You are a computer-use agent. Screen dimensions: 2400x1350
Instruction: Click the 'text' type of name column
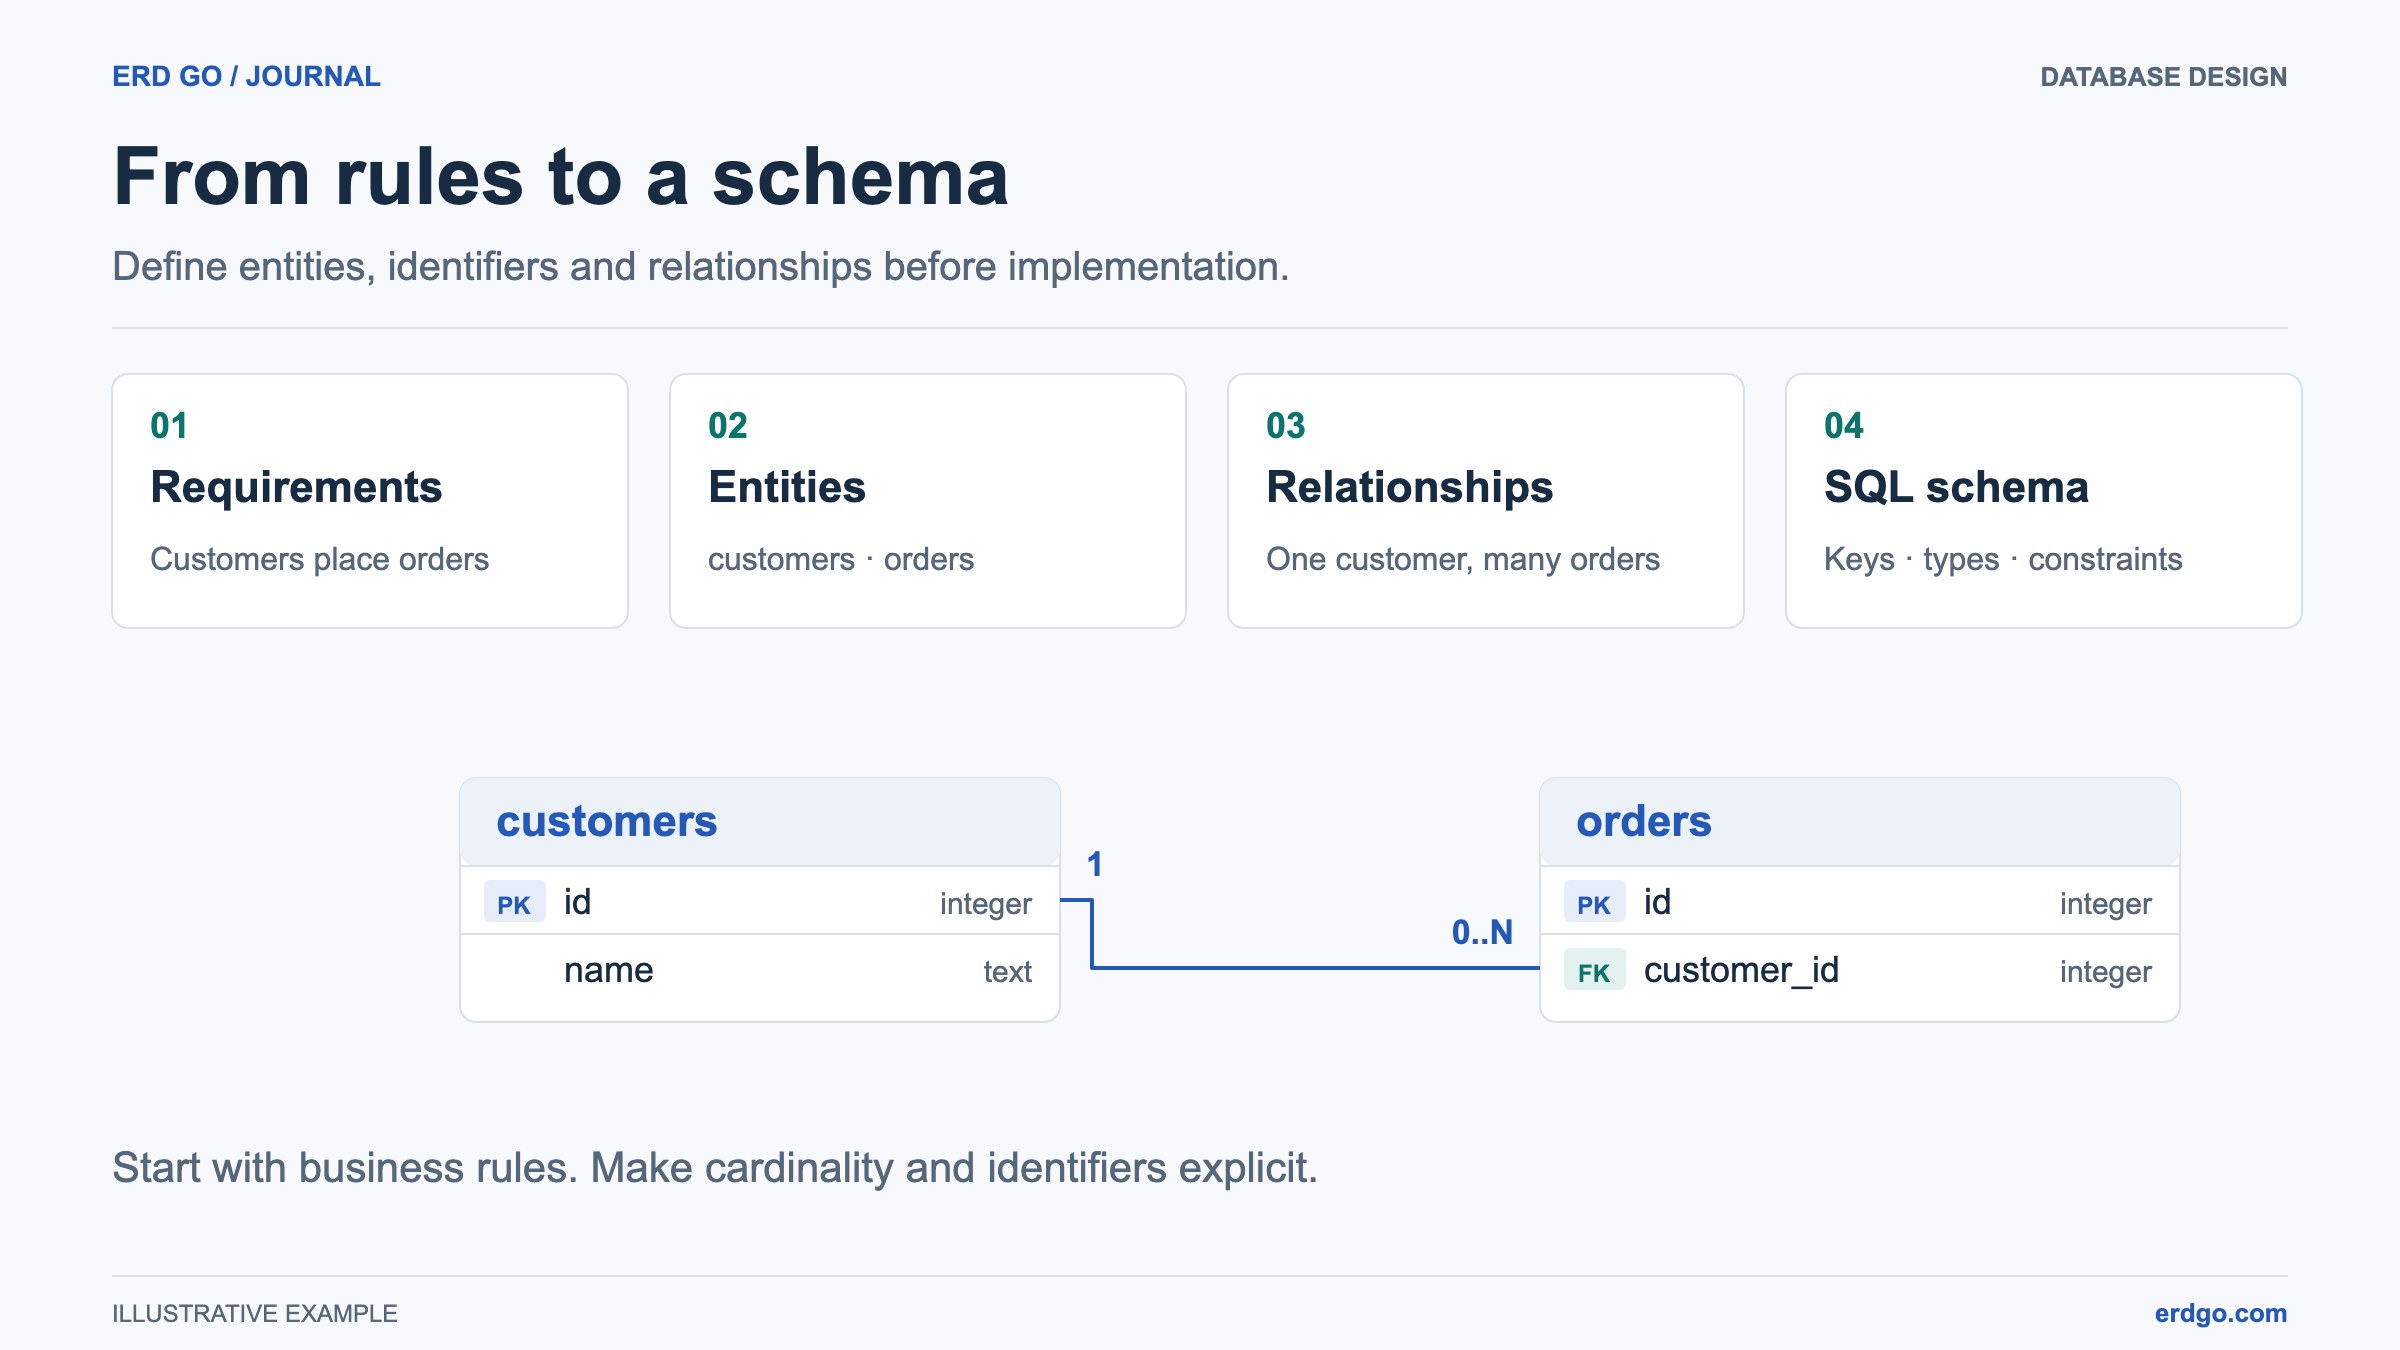(x=1007, y=972)
